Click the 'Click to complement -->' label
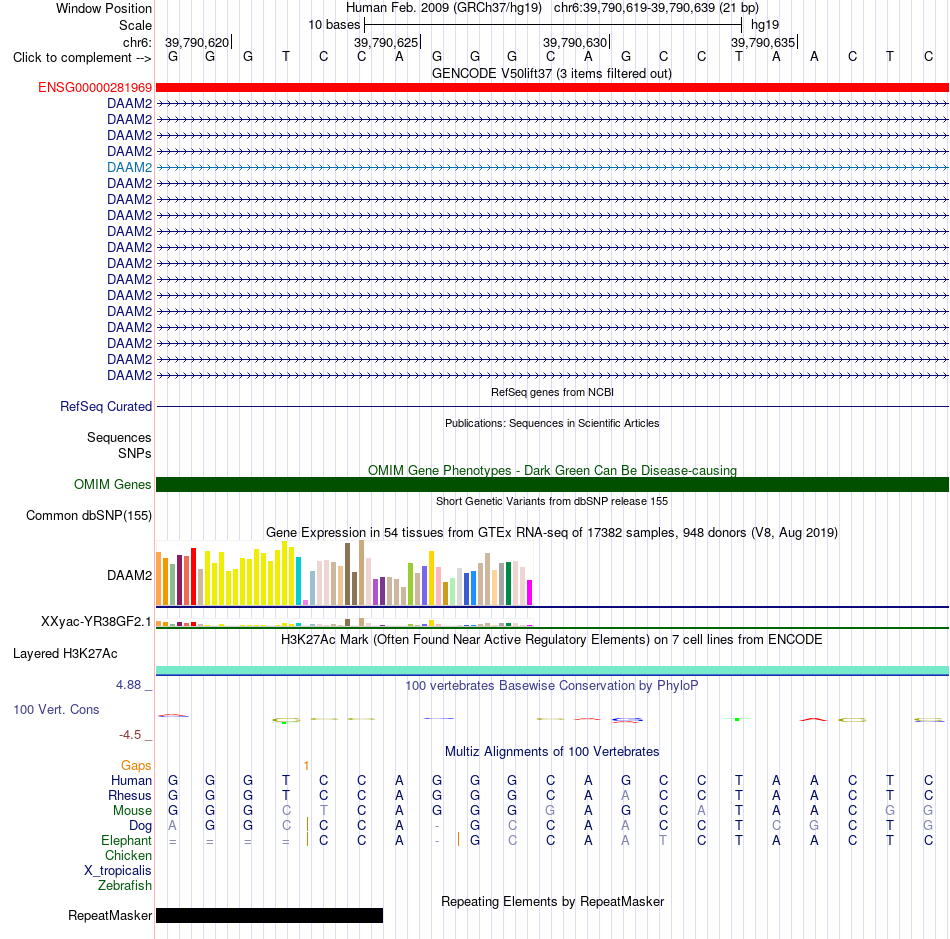 (x=82, y=58)
